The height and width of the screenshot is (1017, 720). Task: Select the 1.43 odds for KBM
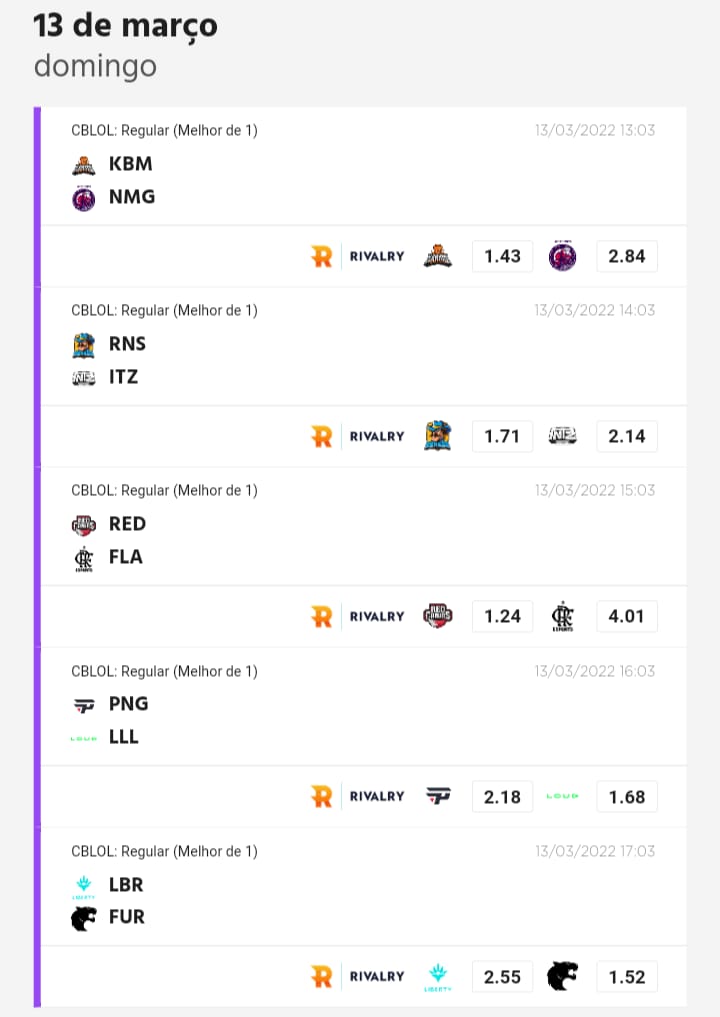pos(502,256)
